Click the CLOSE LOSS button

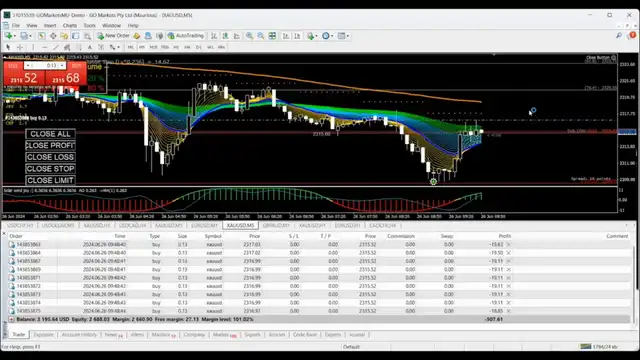(x=50, y=157)
